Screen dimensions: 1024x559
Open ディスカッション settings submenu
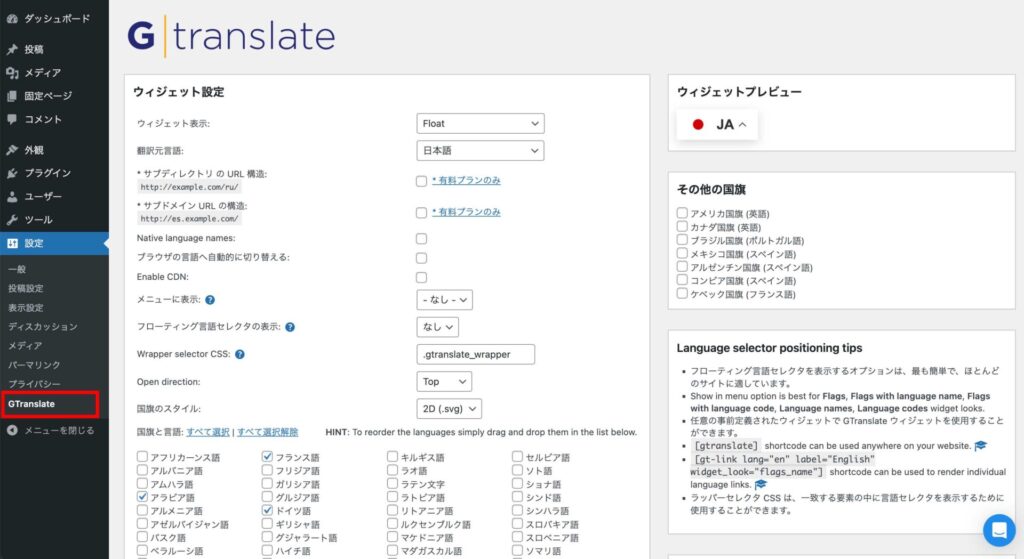(42, 327)
